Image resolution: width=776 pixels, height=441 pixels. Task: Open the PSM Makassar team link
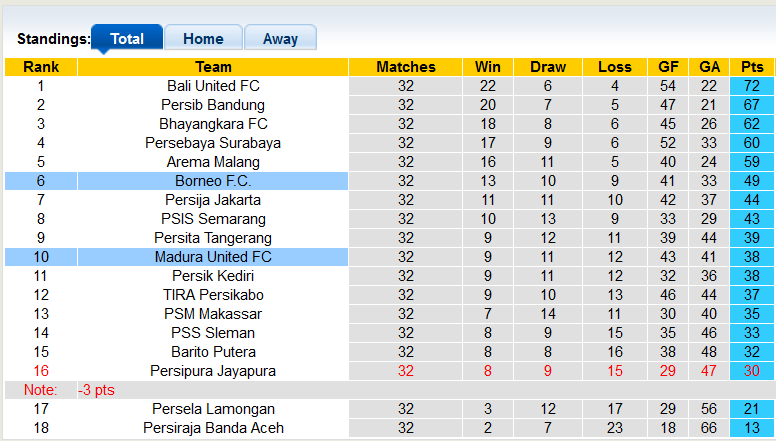point(213,314)
